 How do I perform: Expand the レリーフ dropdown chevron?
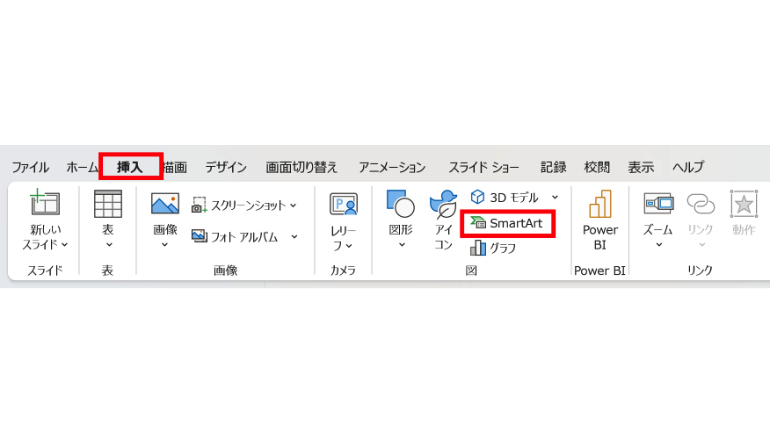tap(349, 245)
